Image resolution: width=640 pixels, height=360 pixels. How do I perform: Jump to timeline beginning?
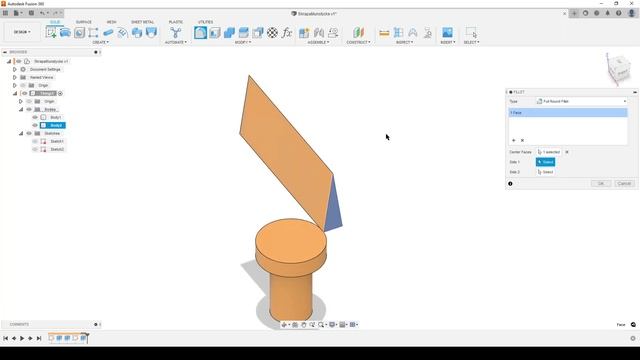click(x=5, y=338)
